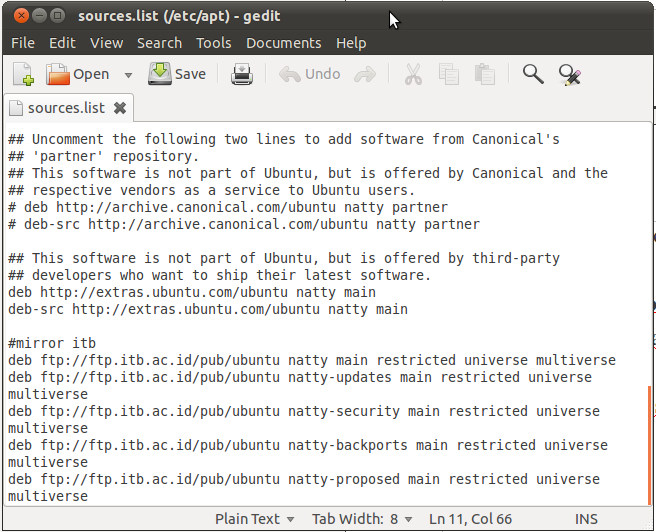Click the '#mirror itb' comment line
The width and height of the screenshot is (656, 532).
[x=52, y=343]
